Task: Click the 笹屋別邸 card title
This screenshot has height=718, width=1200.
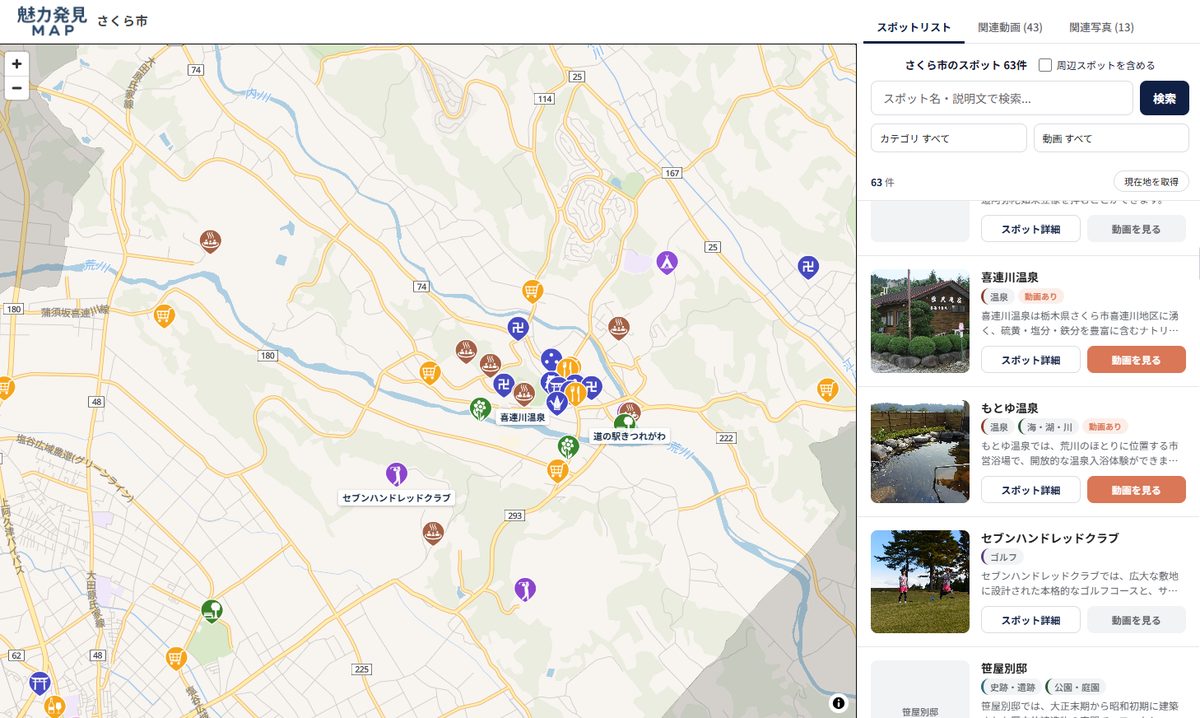Action: pos(1004,668)
